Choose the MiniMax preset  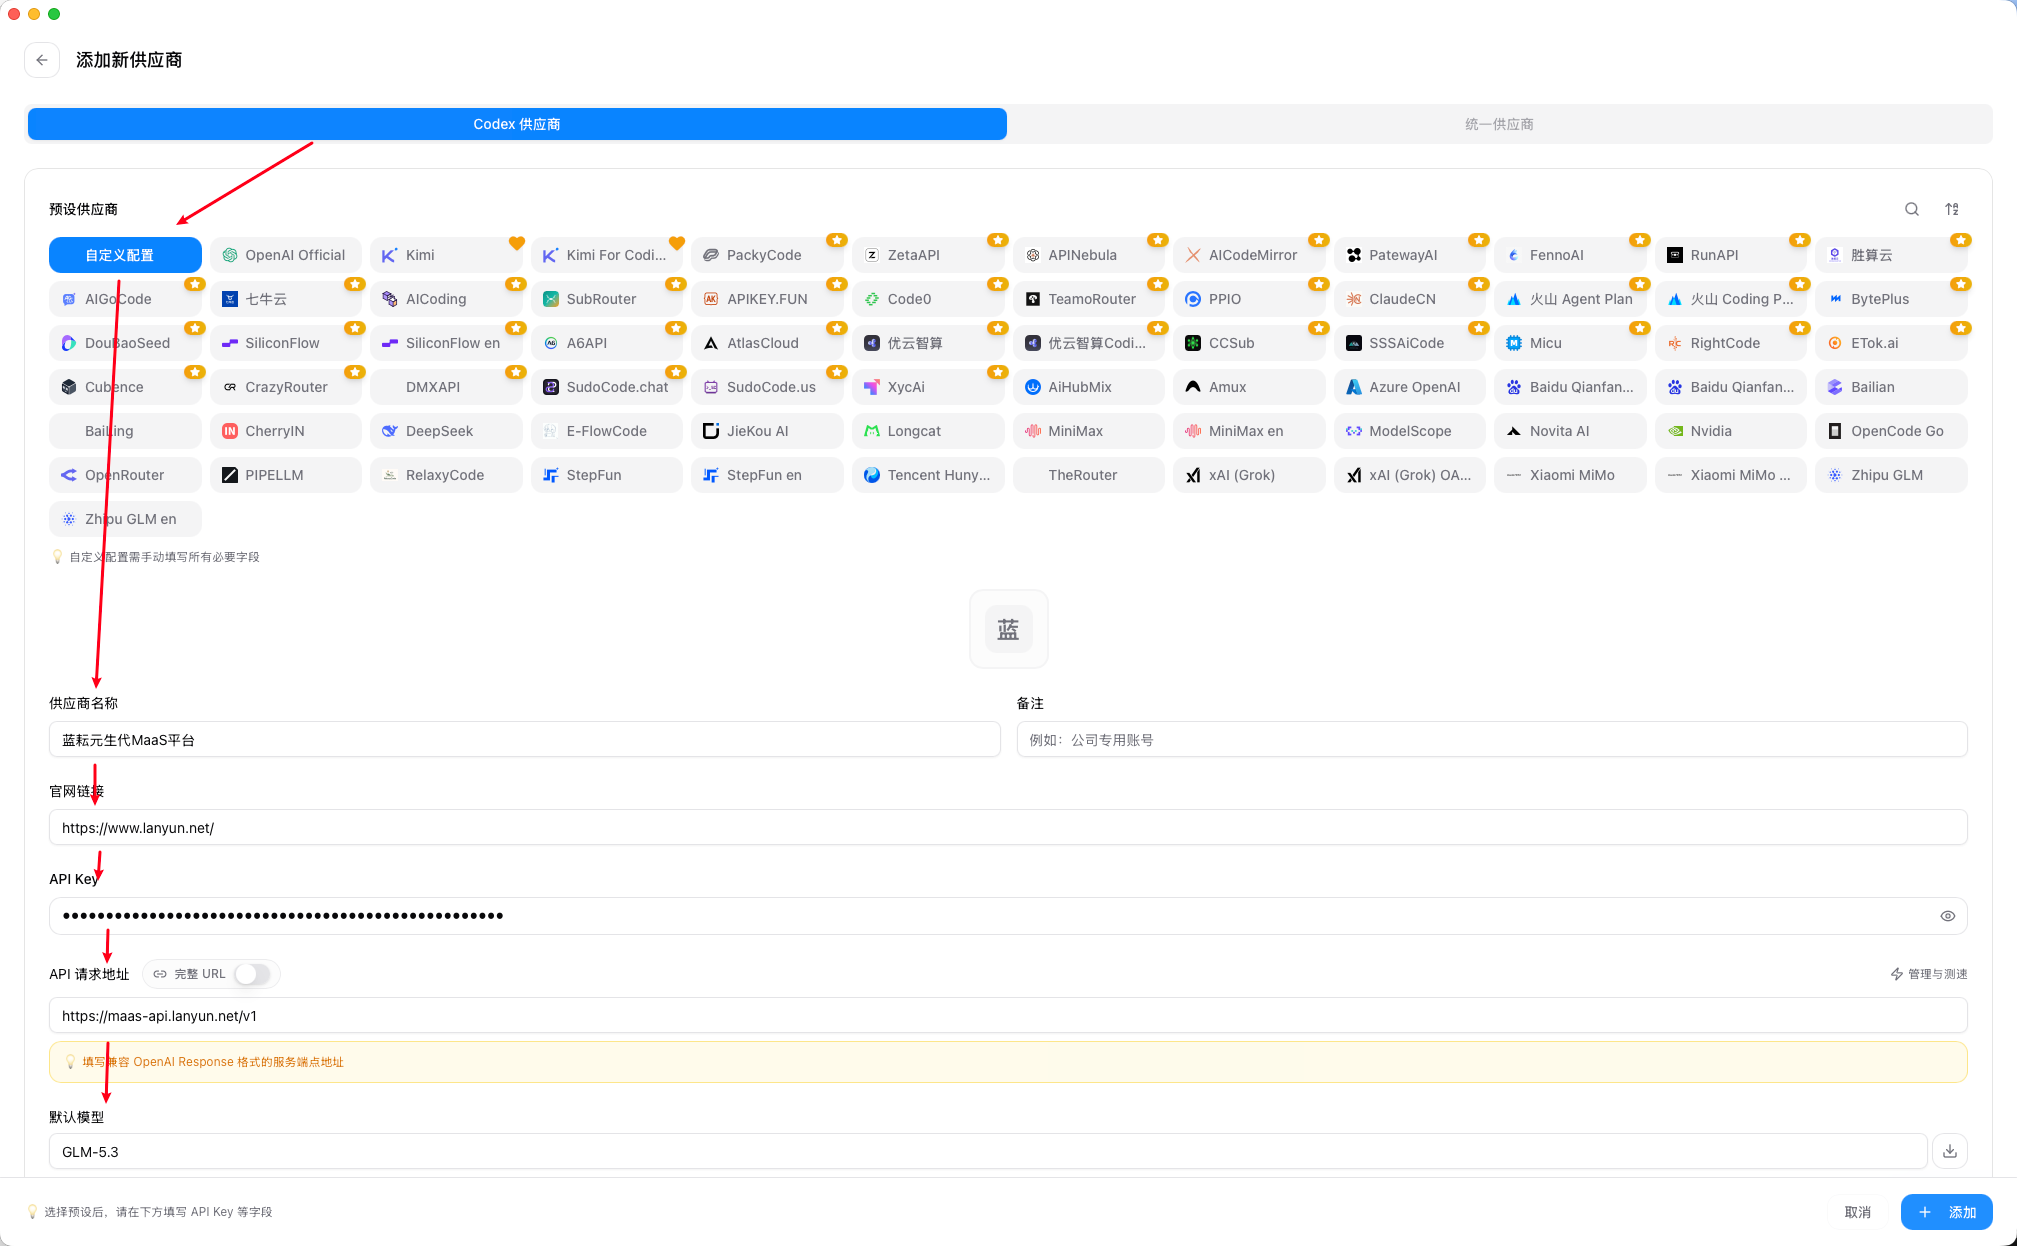click(1089, 431)
